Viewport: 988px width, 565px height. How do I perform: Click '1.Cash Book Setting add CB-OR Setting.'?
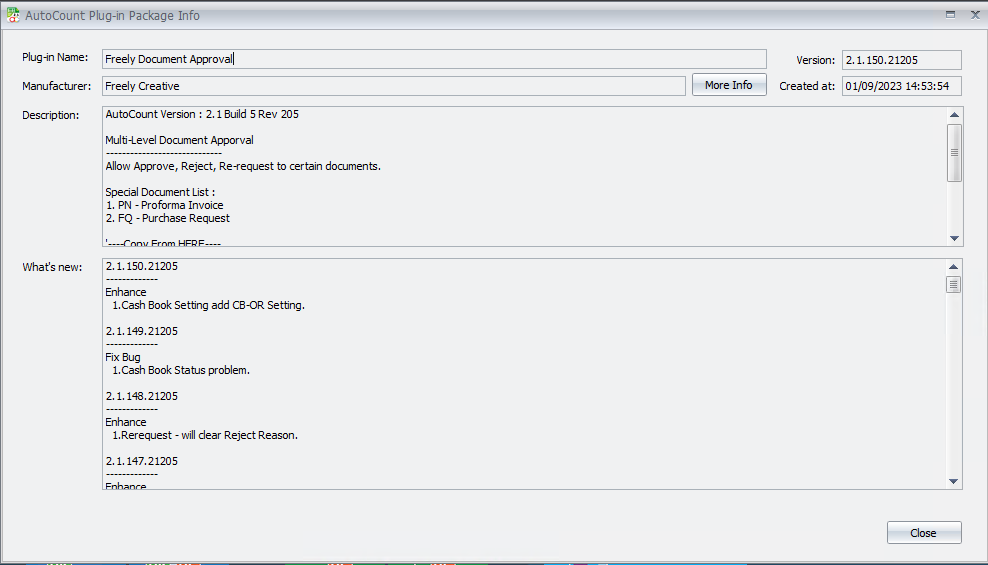[209, 305]
